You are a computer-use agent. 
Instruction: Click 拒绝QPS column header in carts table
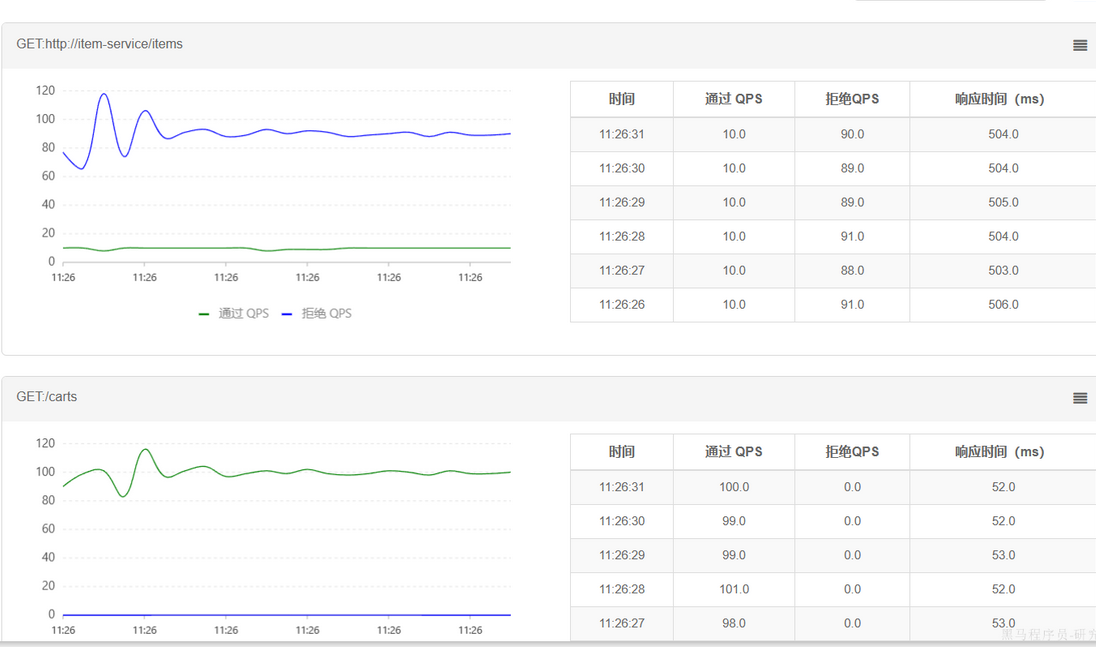click(x=852, y=452)
